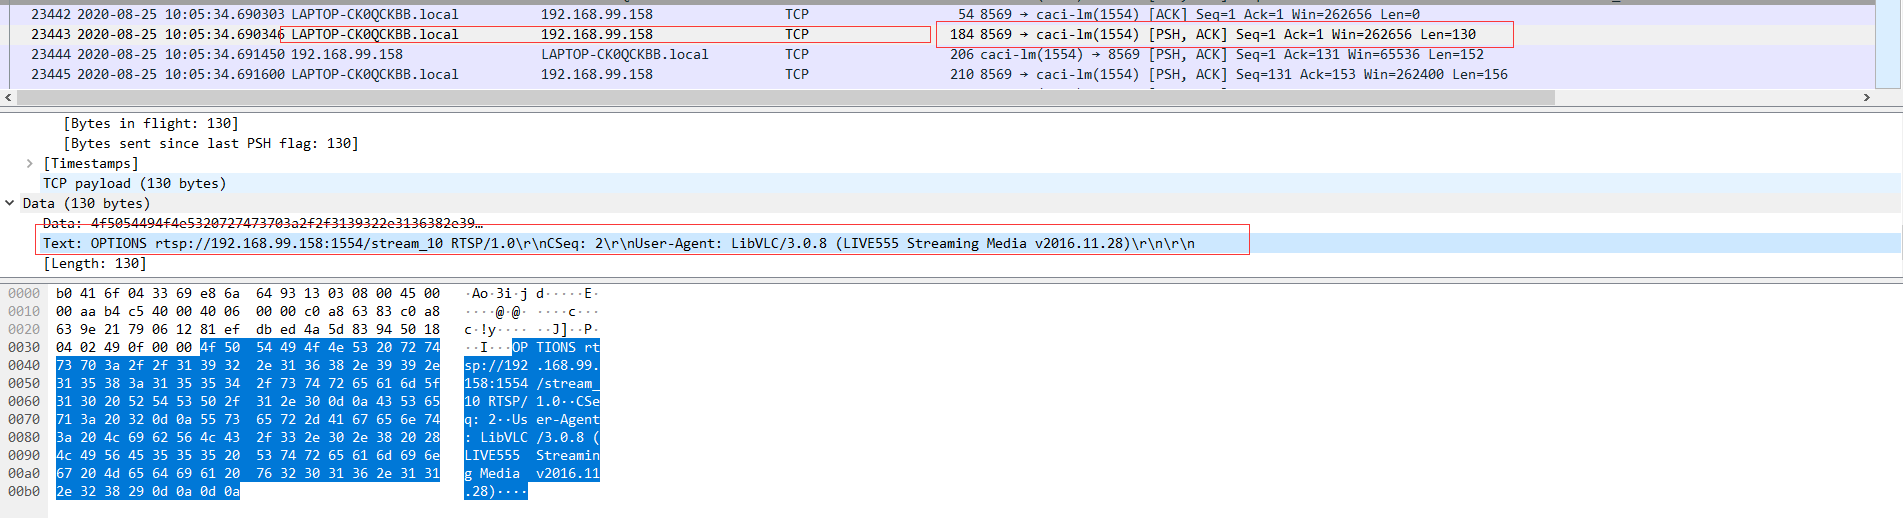Select the TCP payload (130 bytes) row
Image resolution: width=1903 pixels, height=518 pixels.
tap(134, 183)
